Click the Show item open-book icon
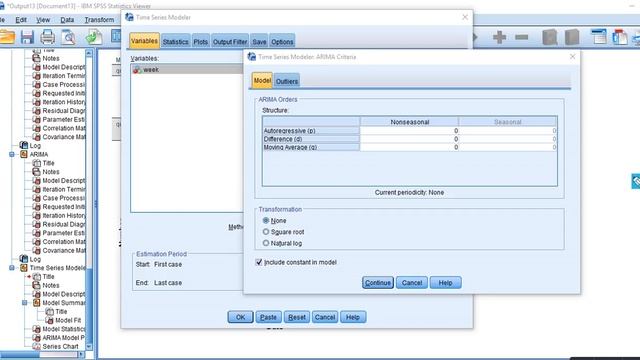The image size is (640, 360). click(550, 37)
